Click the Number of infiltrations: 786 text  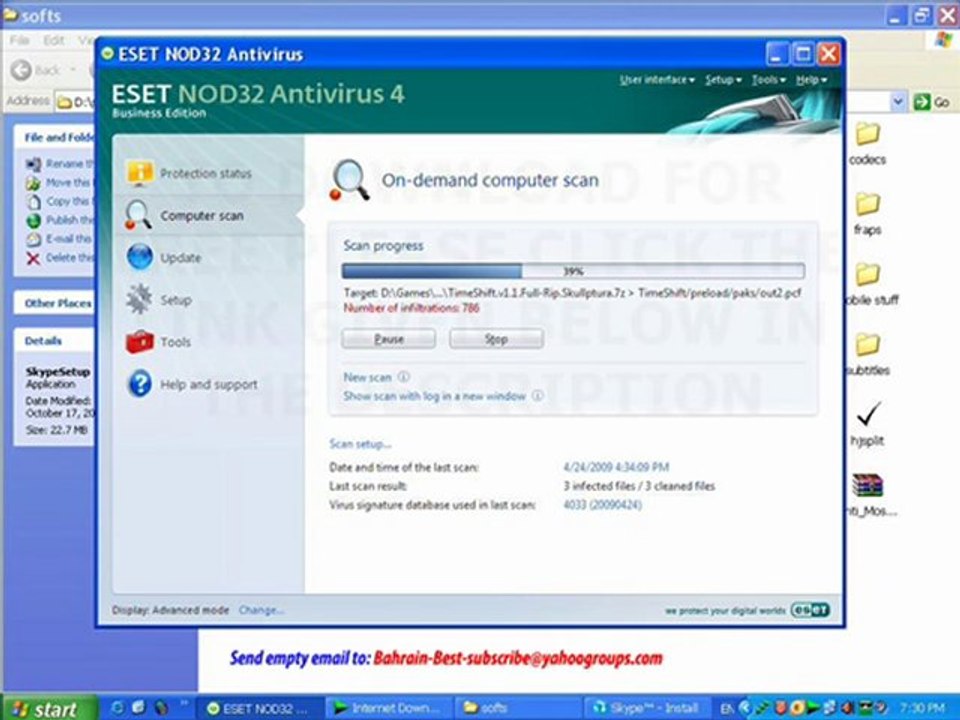click(411, 308)
